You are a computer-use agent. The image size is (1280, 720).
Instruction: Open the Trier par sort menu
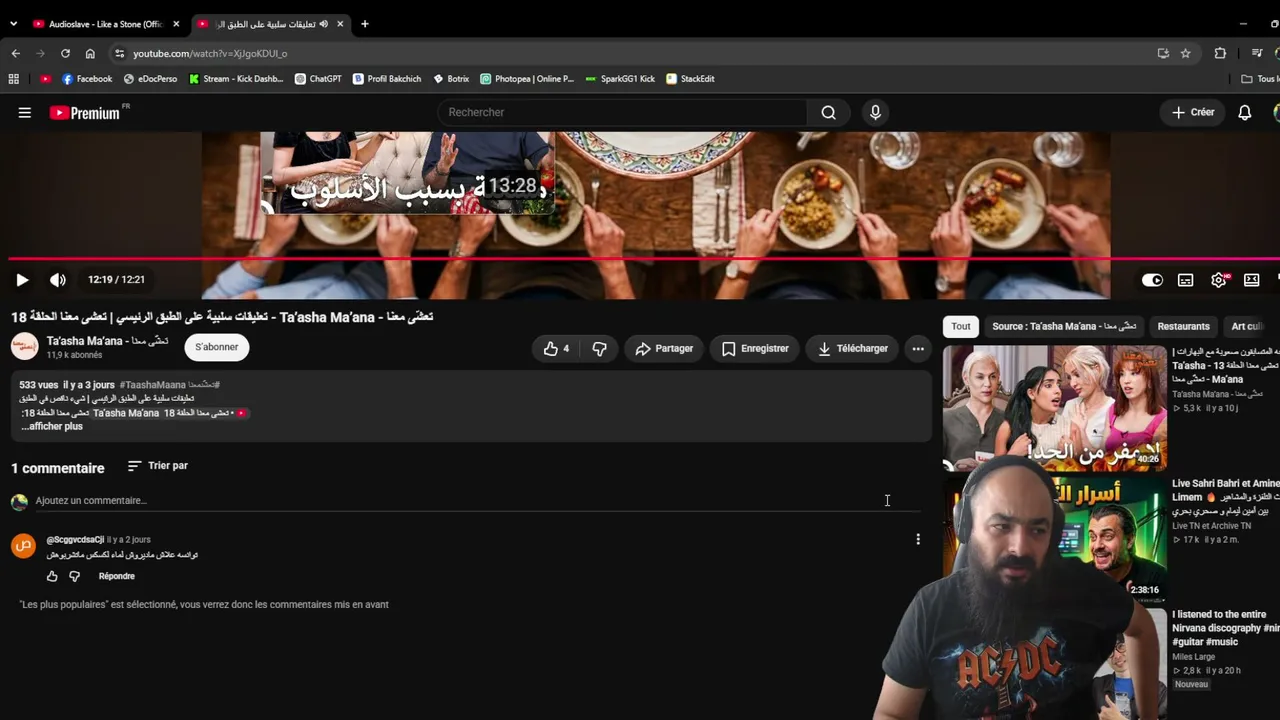[x=158, y=466]
